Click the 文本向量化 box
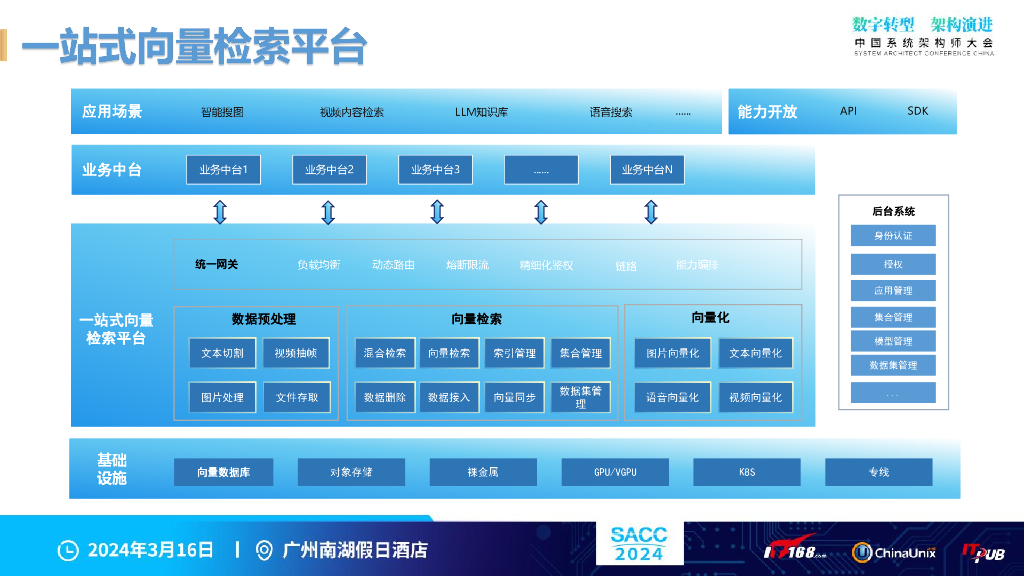Image resolution: width=1024 pixels, height=576 pixels. tap(756, 353)
